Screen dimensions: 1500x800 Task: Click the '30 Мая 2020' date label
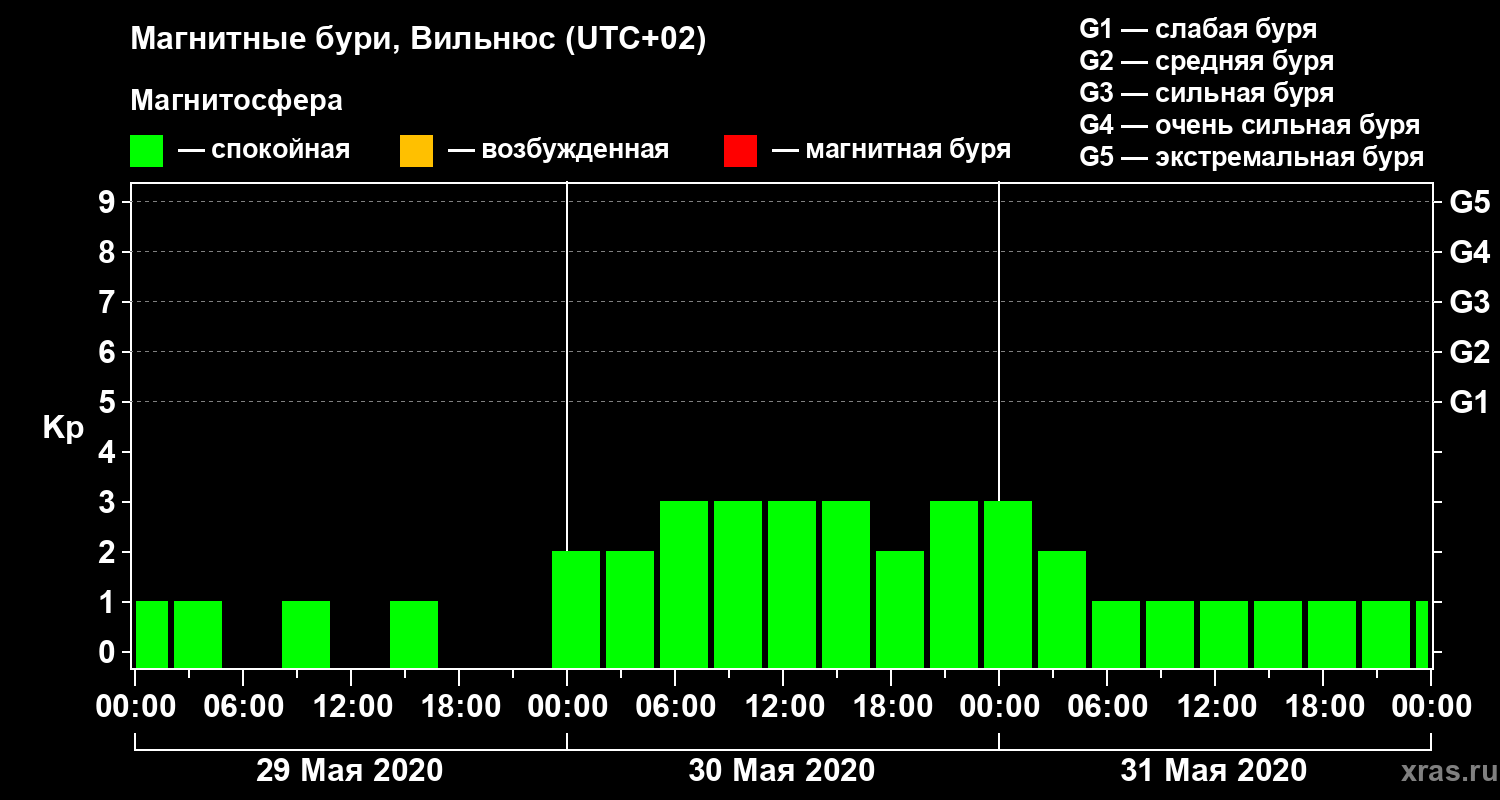click(x=782, y=770)
